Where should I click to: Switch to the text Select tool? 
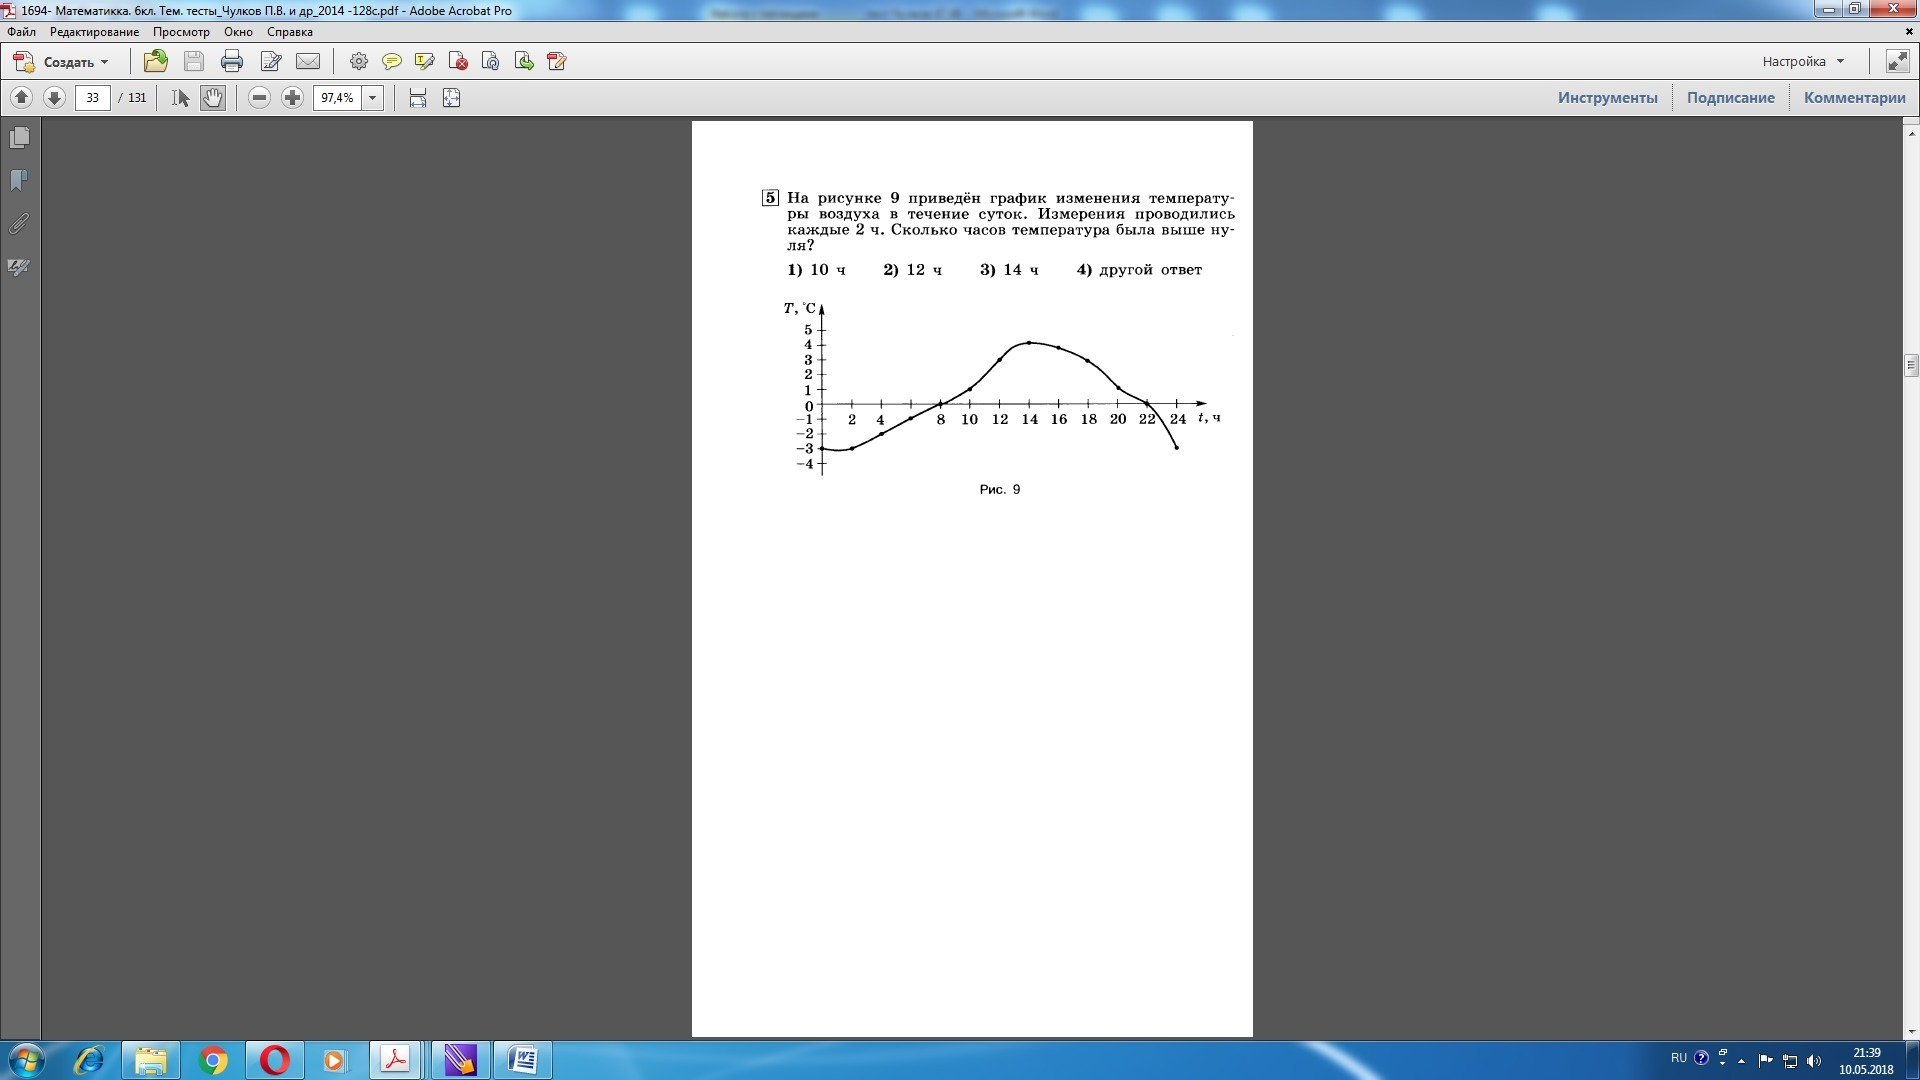180,98
